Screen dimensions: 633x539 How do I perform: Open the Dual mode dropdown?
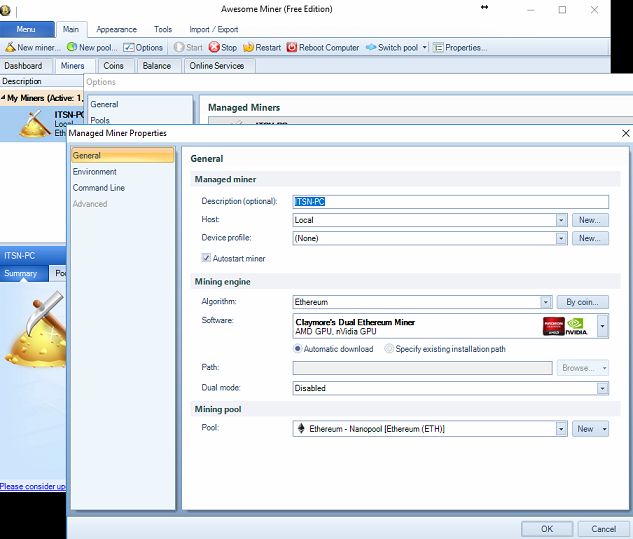(602, 388)
